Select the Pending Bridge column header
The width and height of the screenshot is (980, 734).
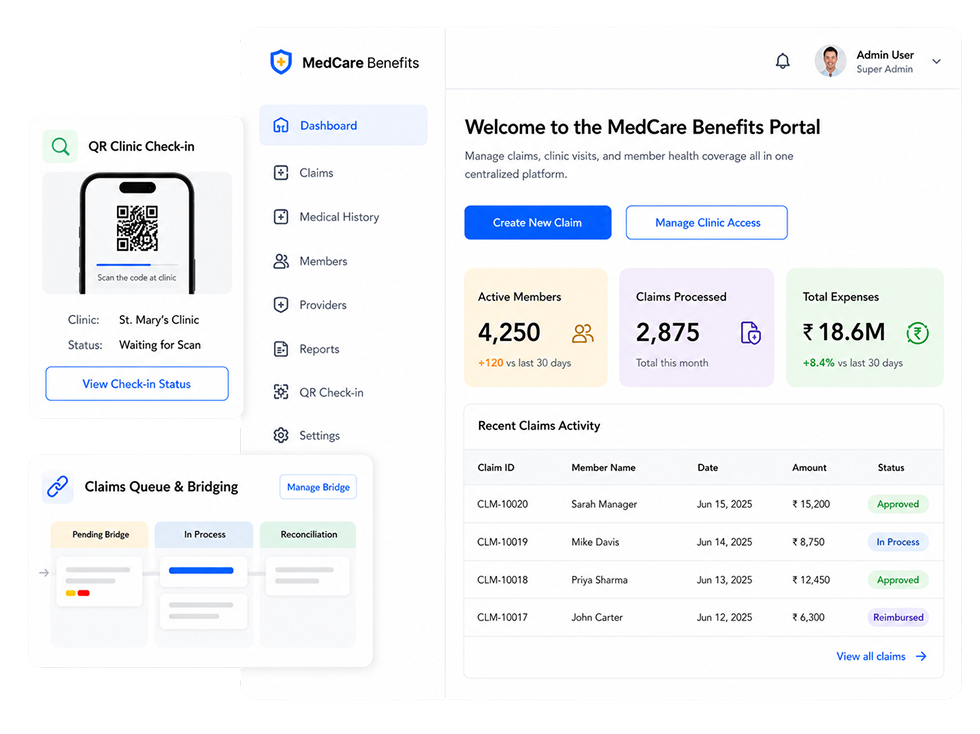pos(100,535)
